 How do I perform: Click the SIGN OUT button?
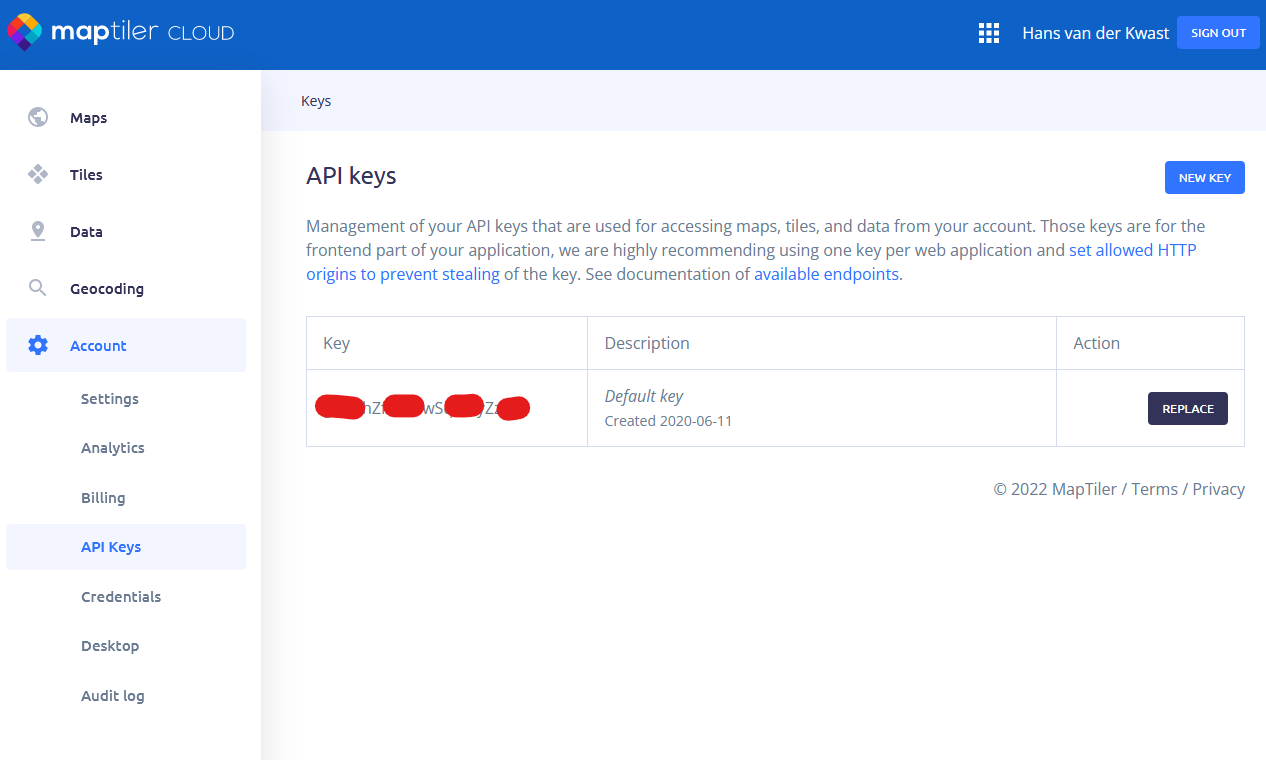(x=1218, y=33)
